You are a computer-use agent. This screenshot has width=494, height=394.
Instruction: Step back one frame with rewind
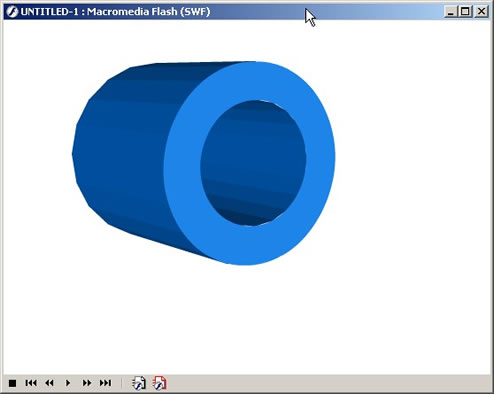[x=49, y=383]
